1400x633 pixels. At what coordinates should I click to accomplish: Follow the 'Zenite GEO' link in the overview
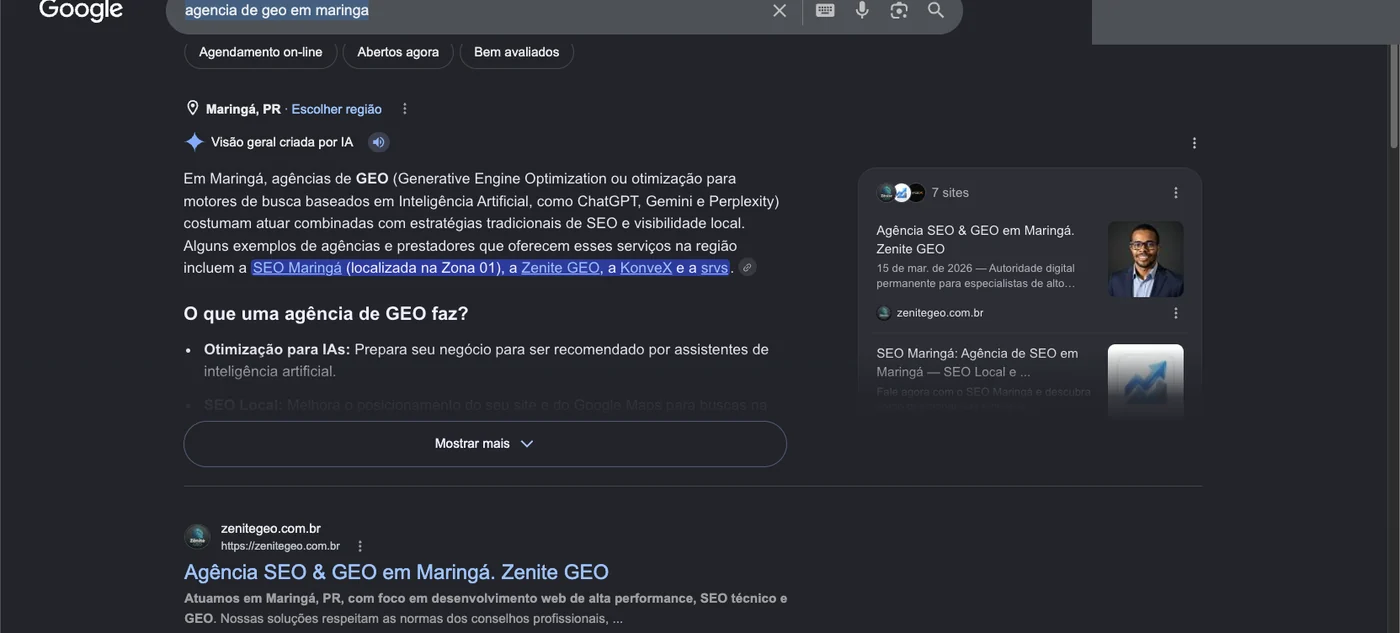(561, 267)
